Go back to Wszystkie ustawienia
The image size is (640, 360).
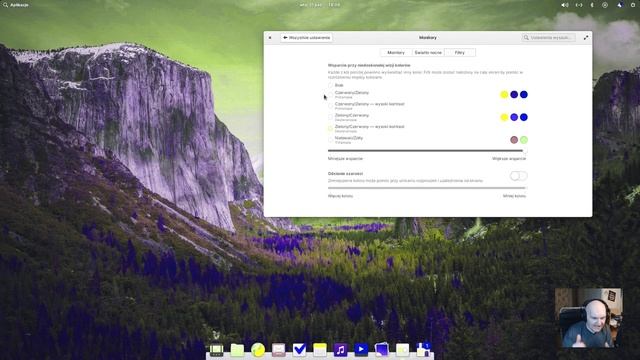point(306,38)
